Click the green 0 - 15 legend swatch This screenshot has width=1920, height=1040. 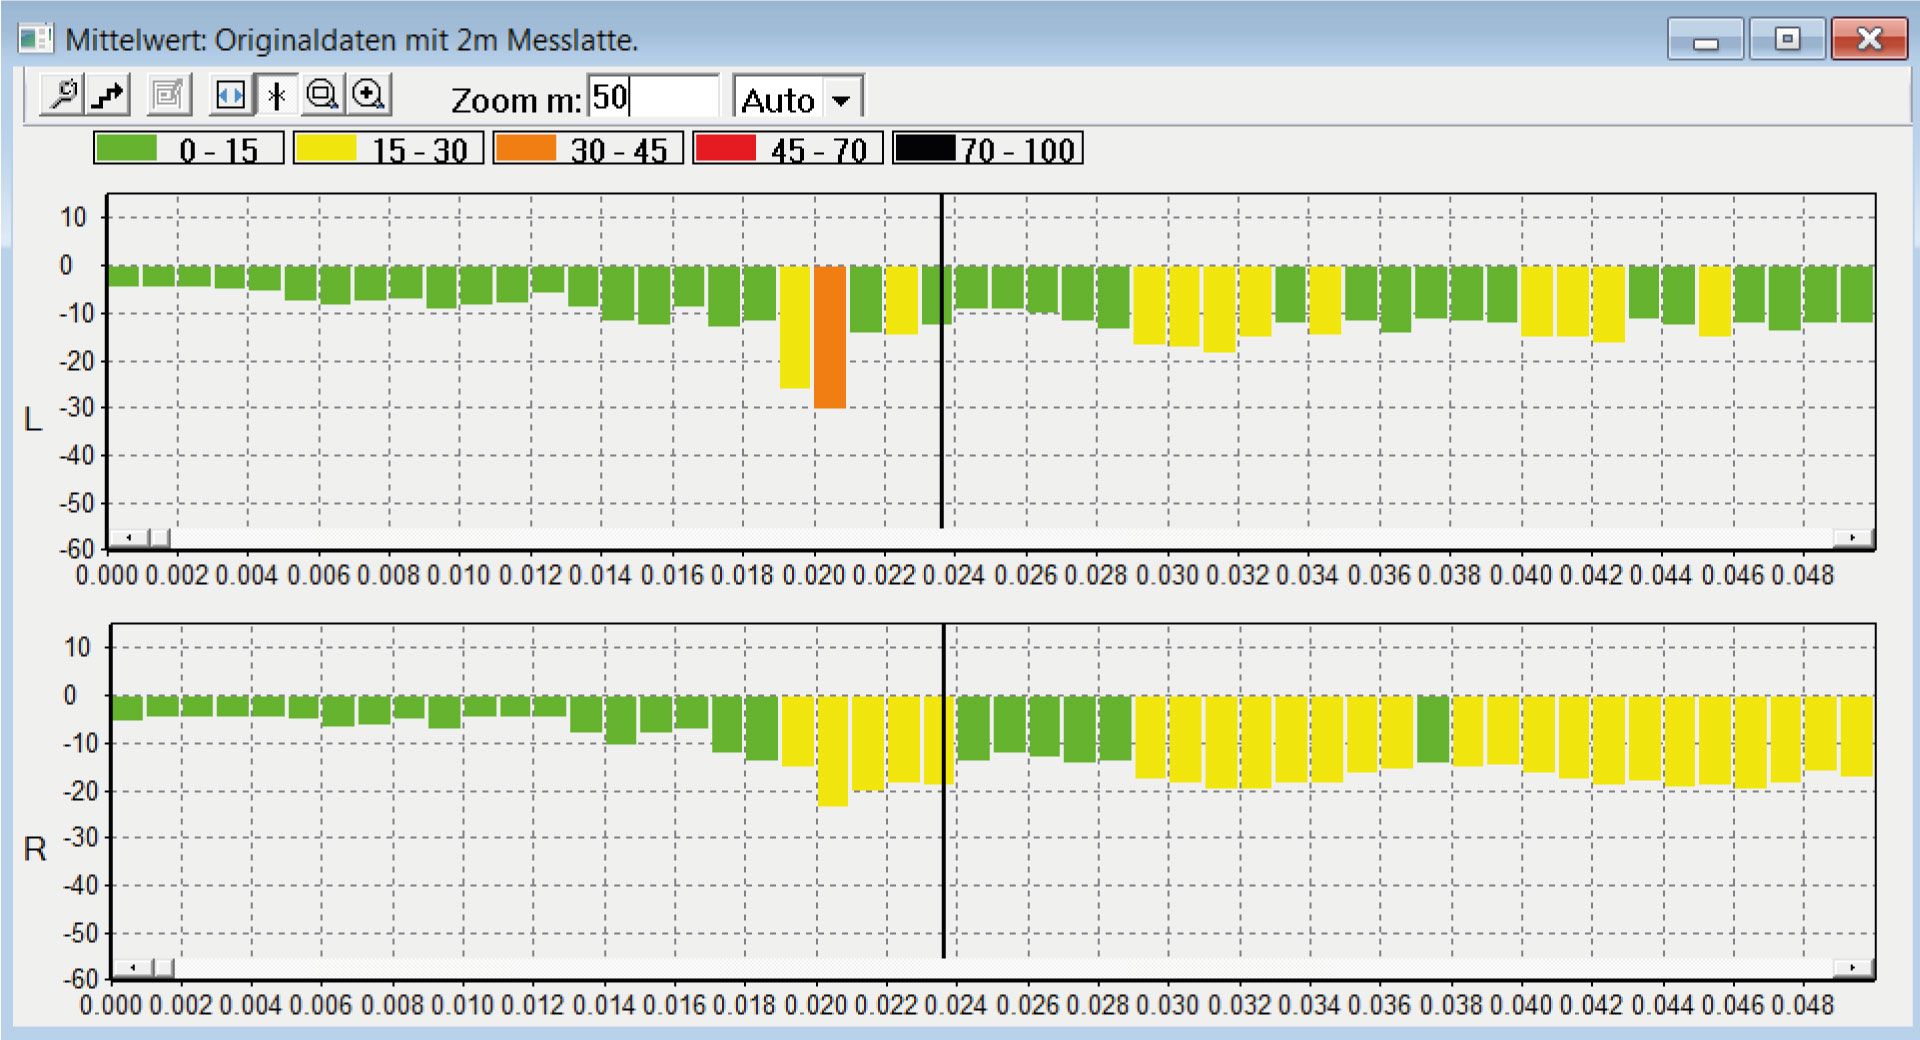pyautogui.click(x=126, y=149)
